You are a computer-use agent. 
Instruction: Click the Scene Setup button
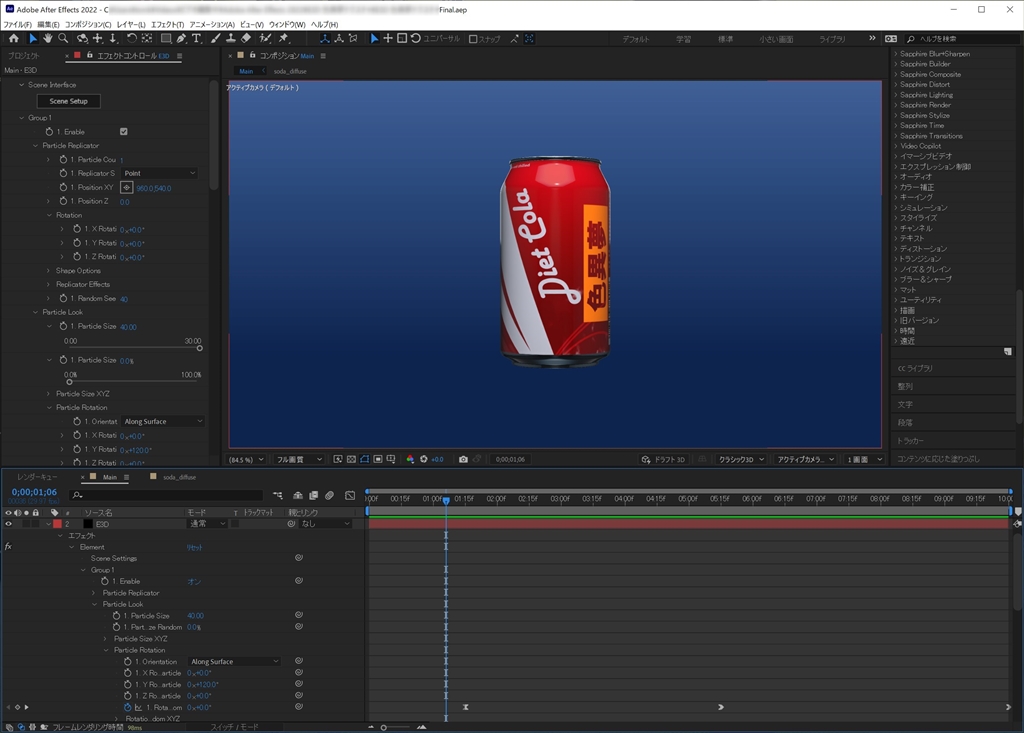pos(69,101)
